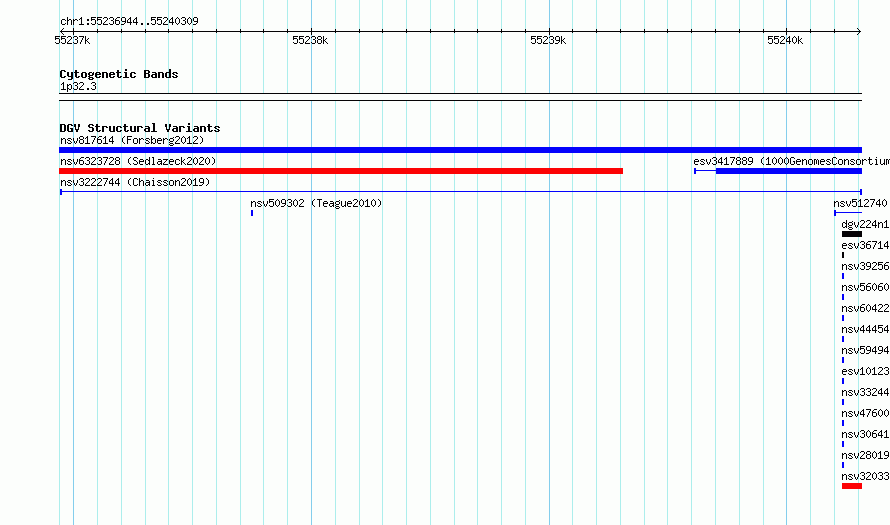This screenshot has width=890, height=525.
Task: Open the nsv44454 variant label
Action: click(x=866, y=329)
